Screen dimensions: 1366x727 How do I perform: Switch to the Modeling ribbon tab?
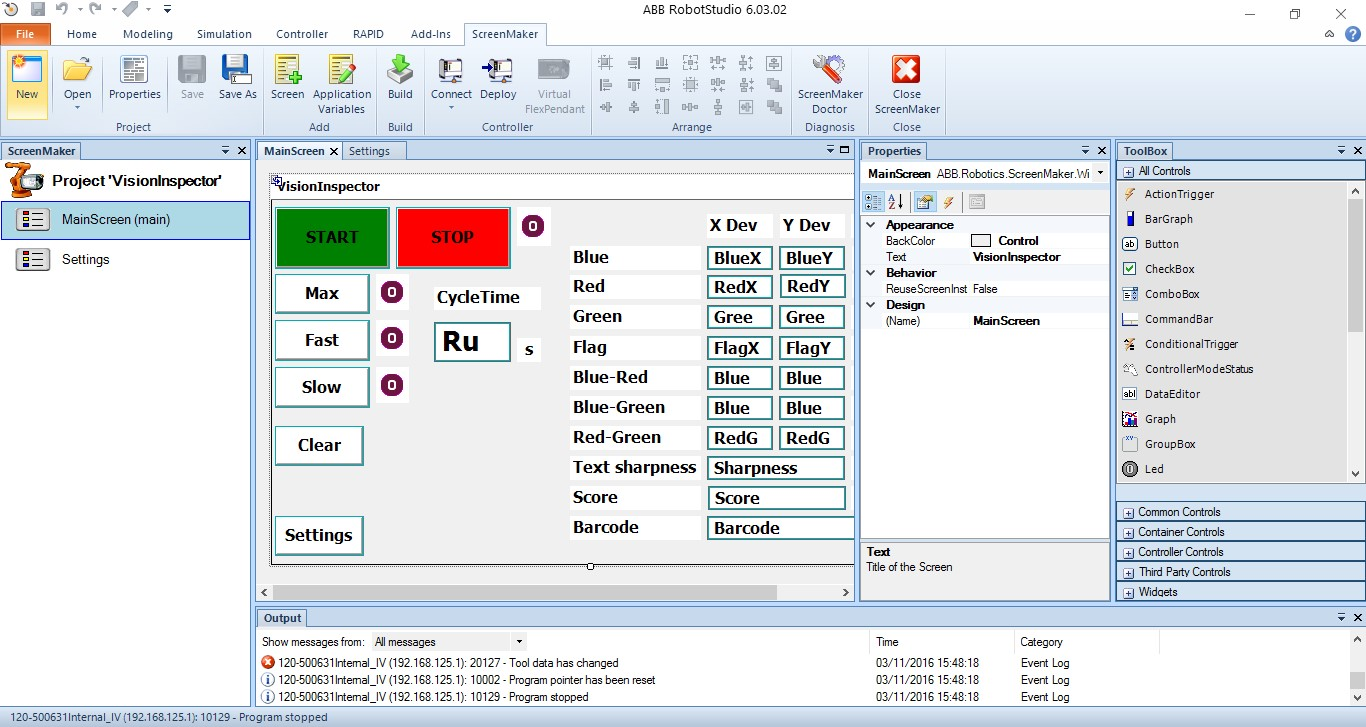tap(148, 34)
